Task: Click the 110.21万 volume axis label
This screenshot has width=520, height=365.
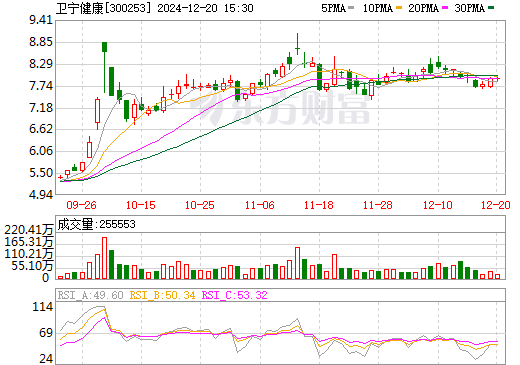Action: [29, 254]
